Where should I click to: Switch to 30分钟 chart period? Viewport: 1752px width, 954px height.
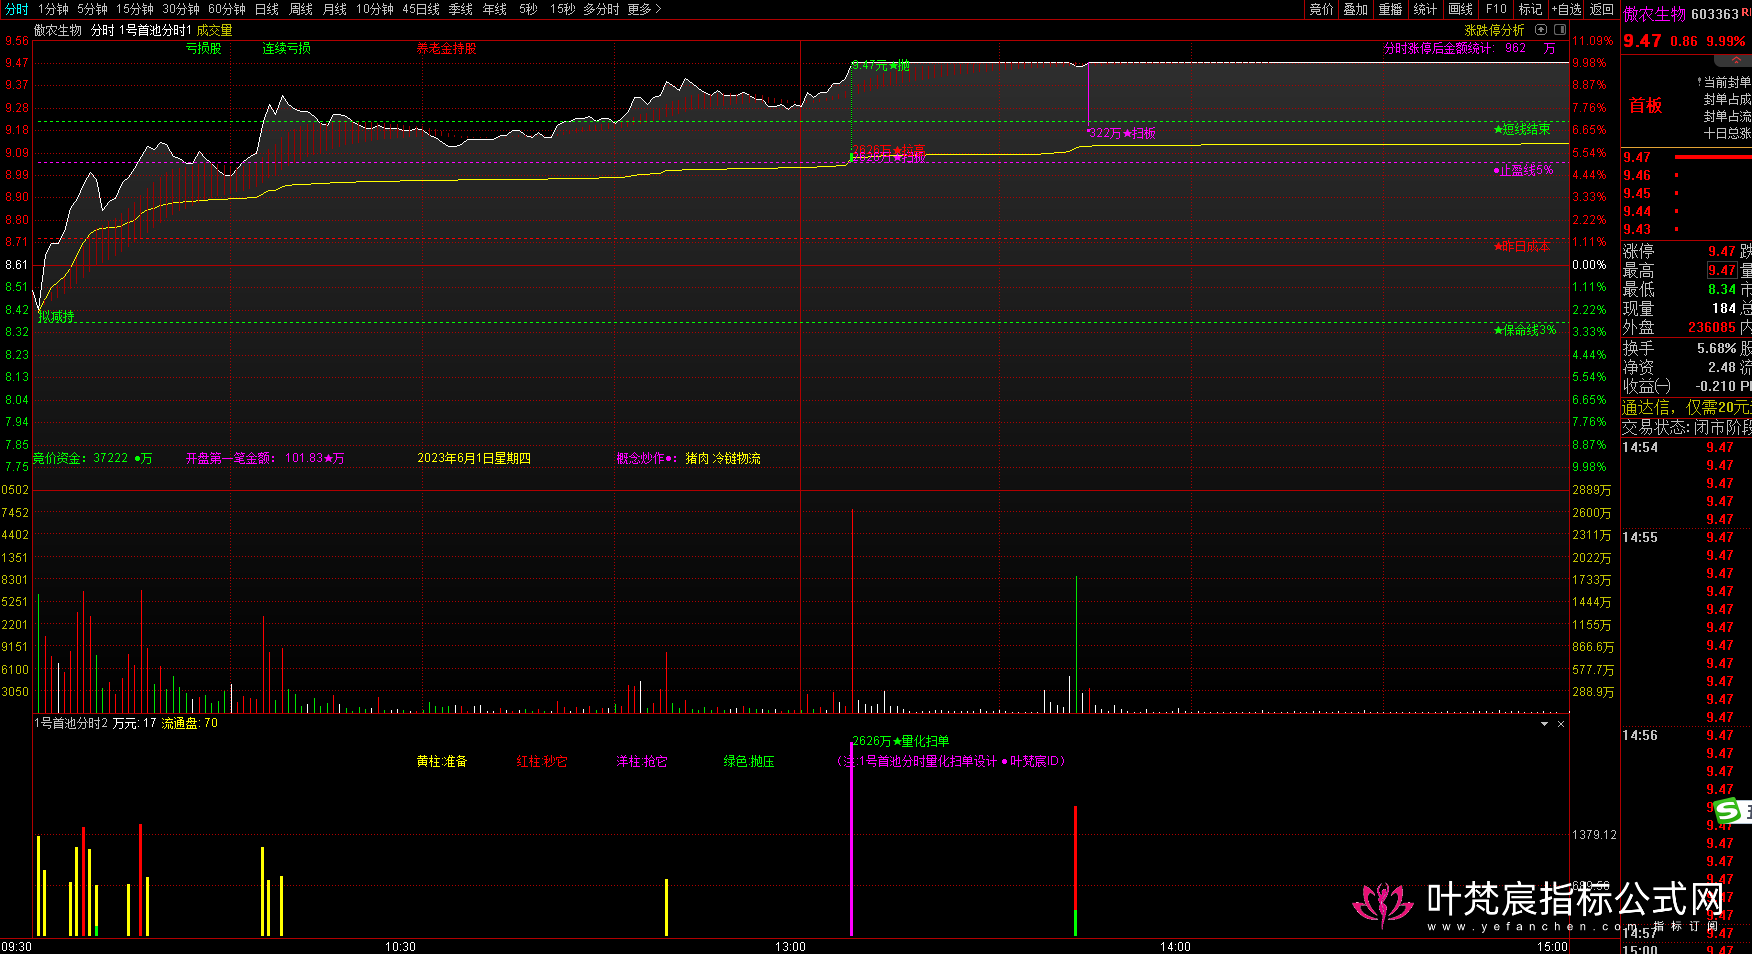181,9
